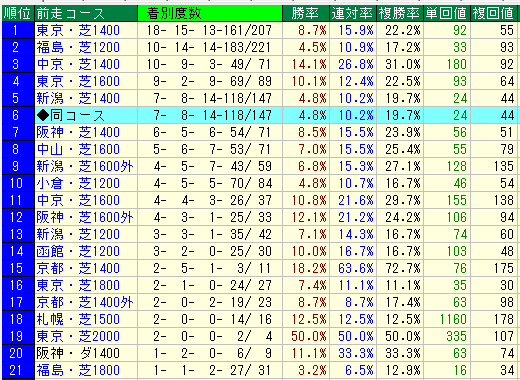
Task: Open the 福島・芝1200 course link
Action: point(78,47)
